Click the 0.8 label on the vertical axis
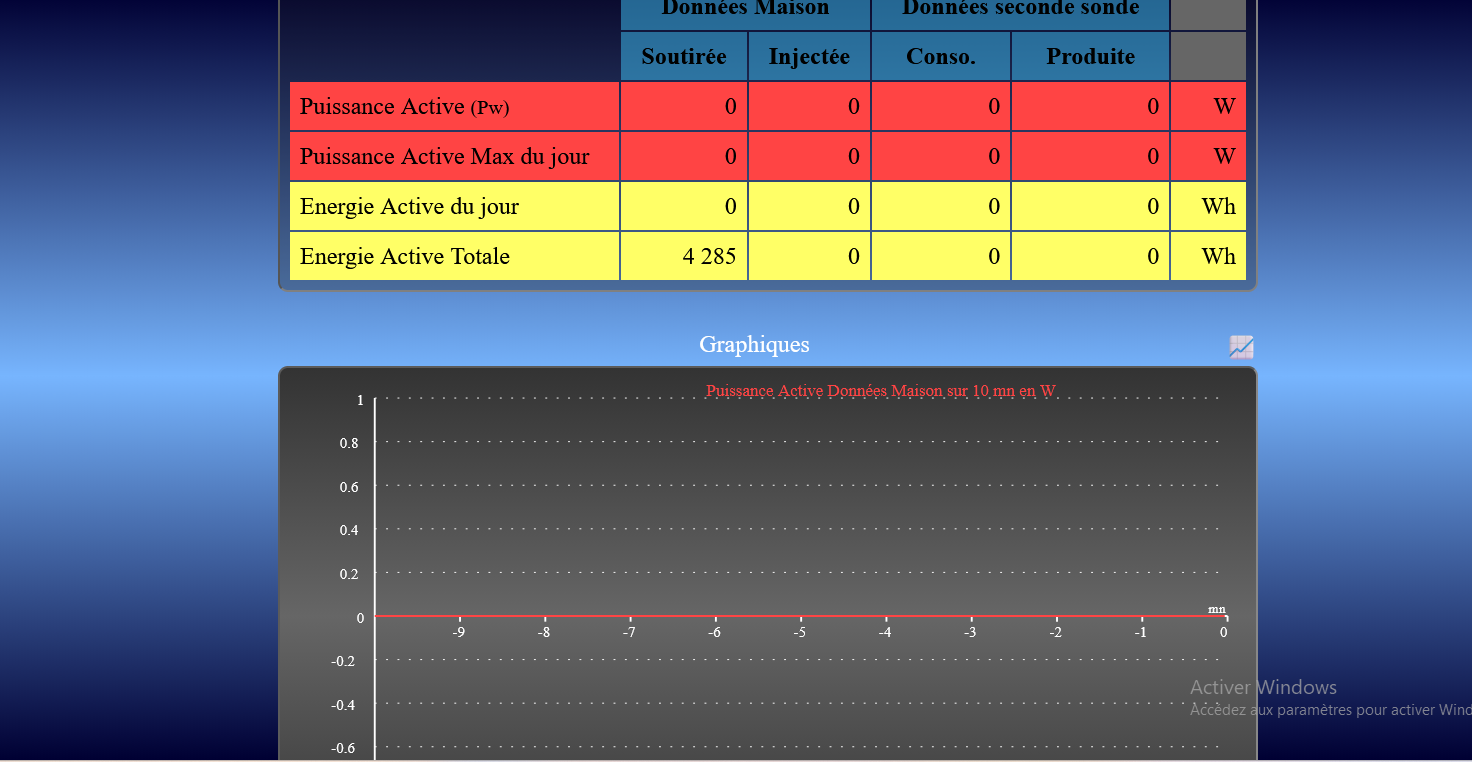1472x762 pixels. point(349,443)
